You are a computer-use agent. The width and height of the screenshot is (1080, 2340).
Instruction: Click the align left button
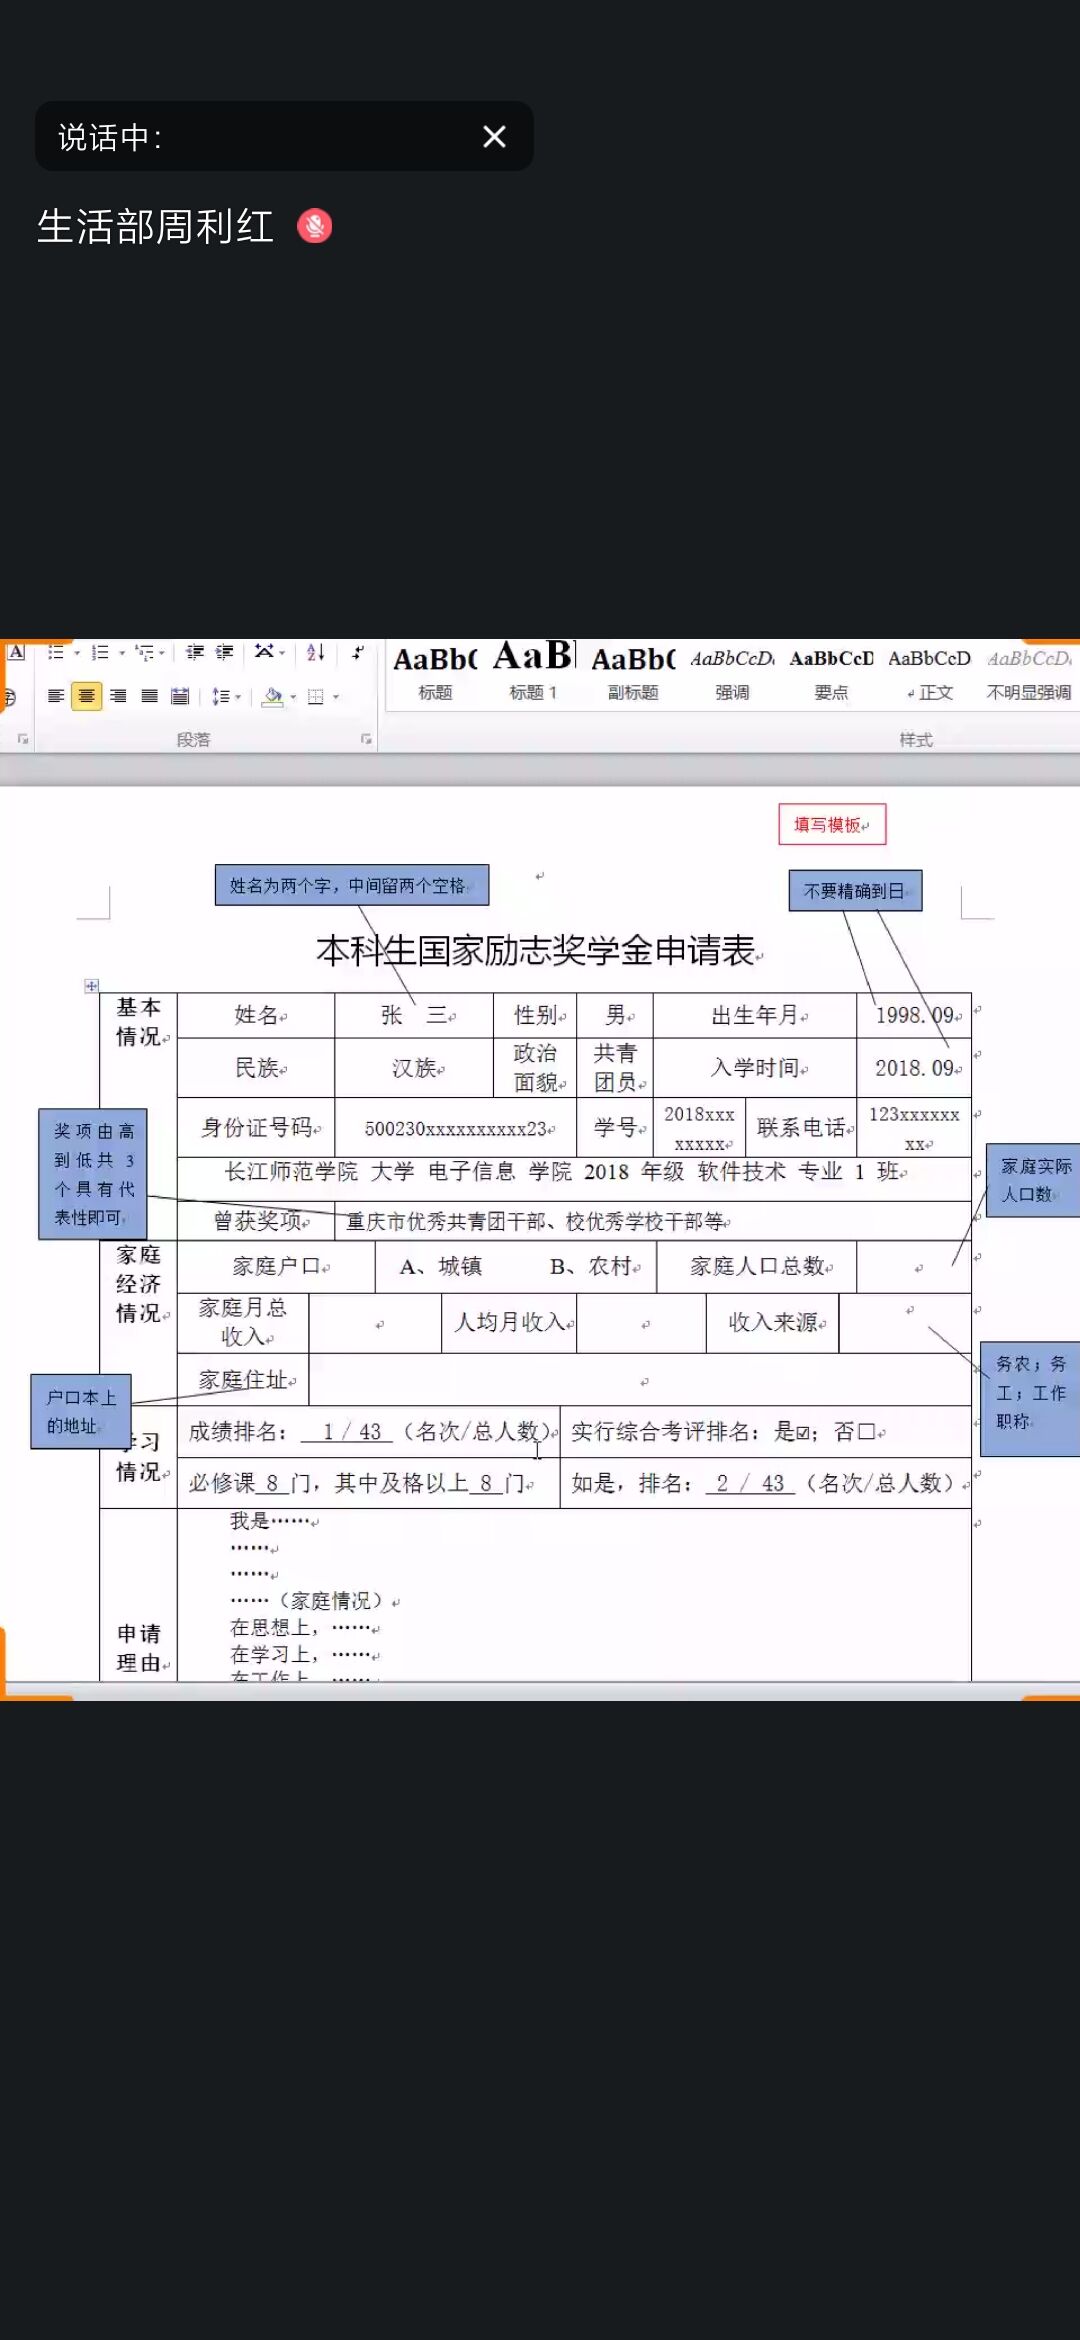click(x=56, y=696)
